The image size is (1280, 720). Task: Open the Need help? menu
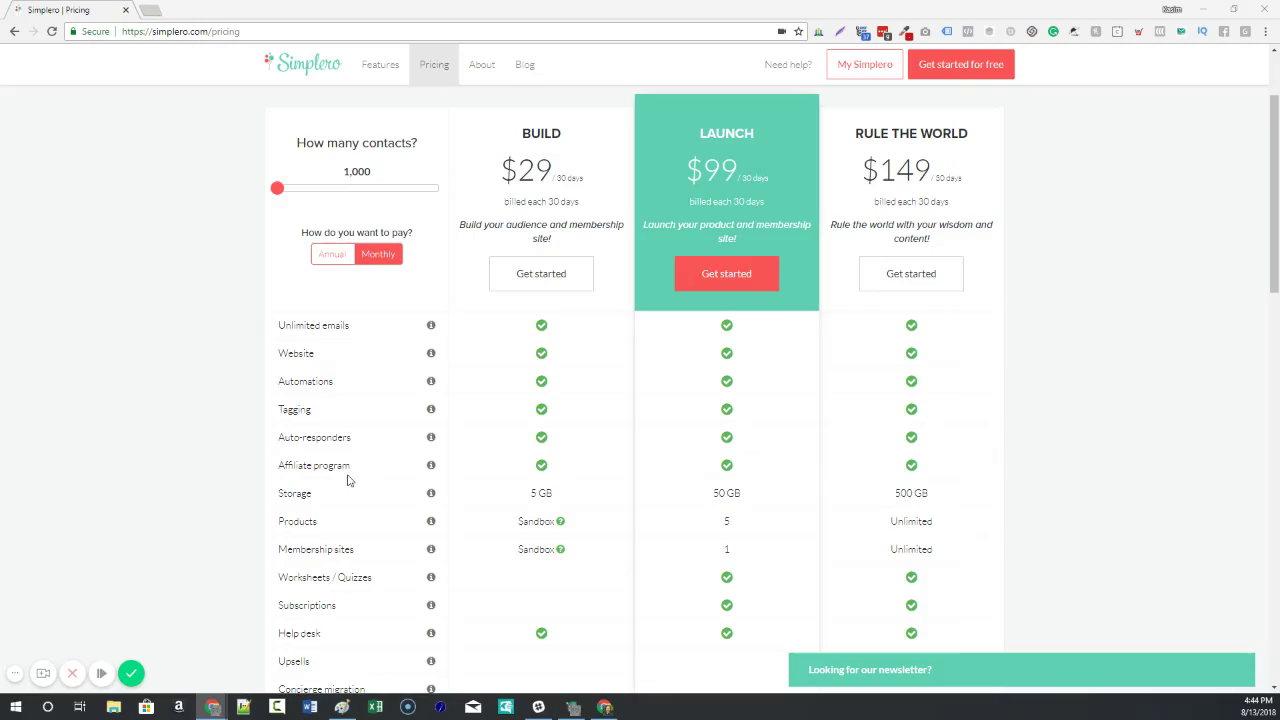point(788,65)
